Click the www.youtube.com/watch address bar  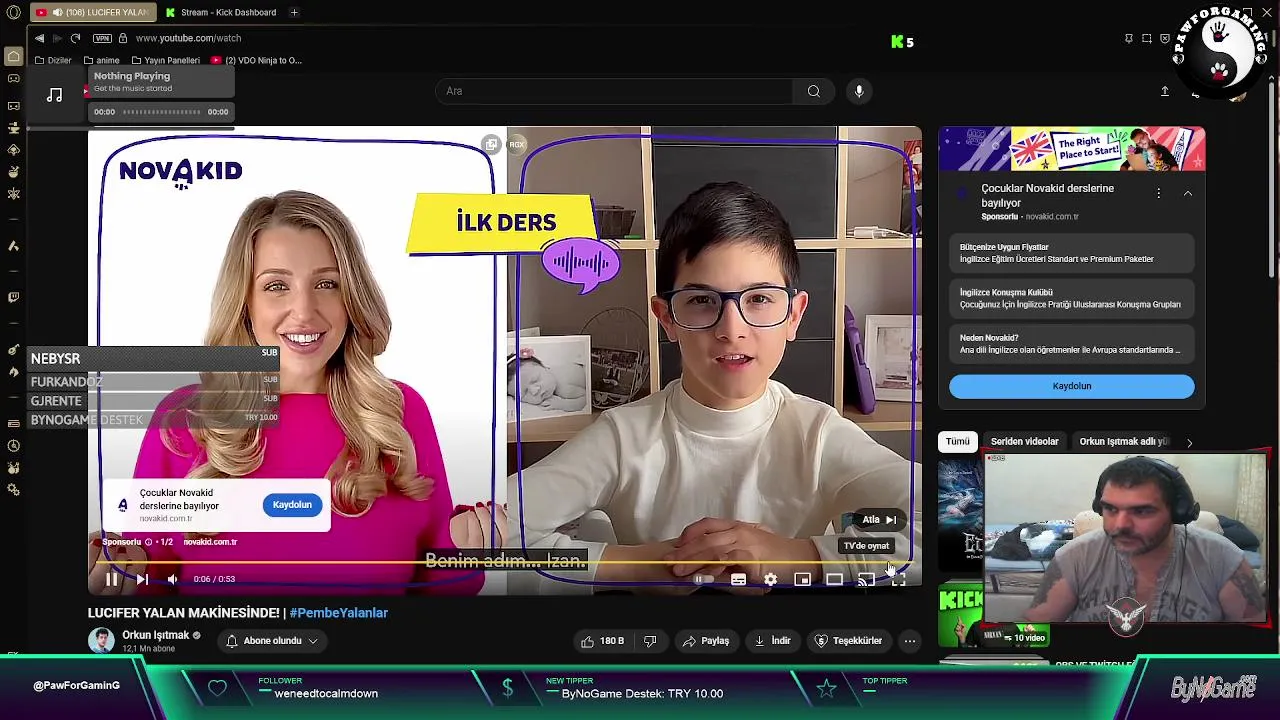pos(188,38)
